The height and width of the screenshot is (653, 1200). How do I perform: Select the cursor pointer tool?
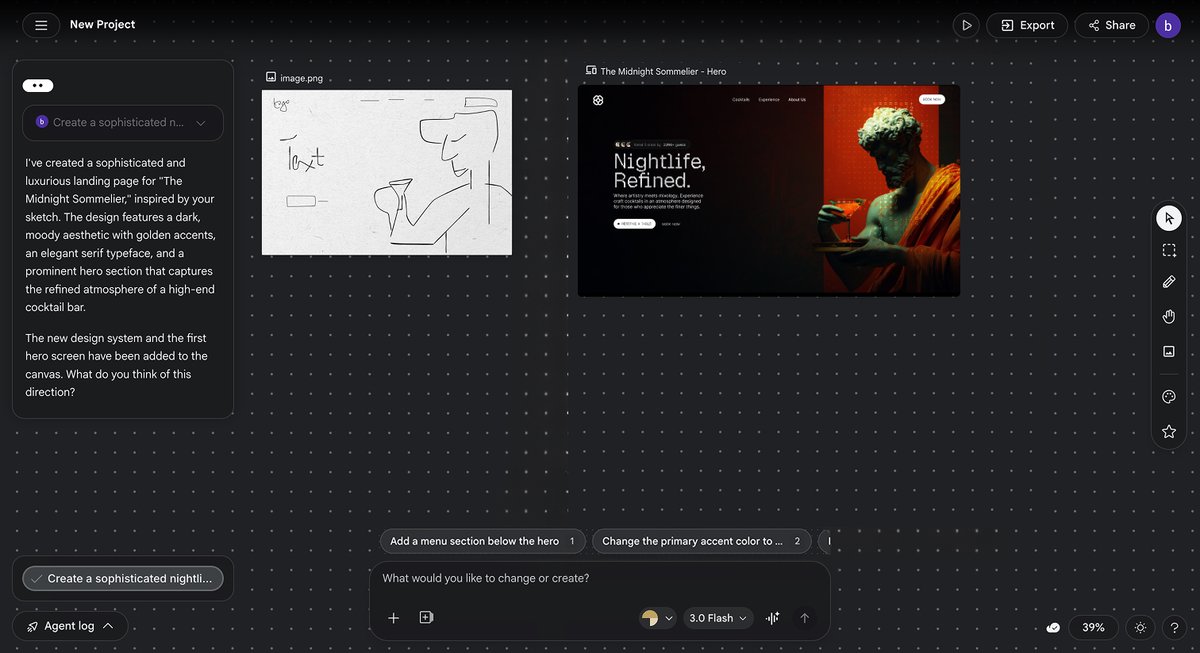1169,218
